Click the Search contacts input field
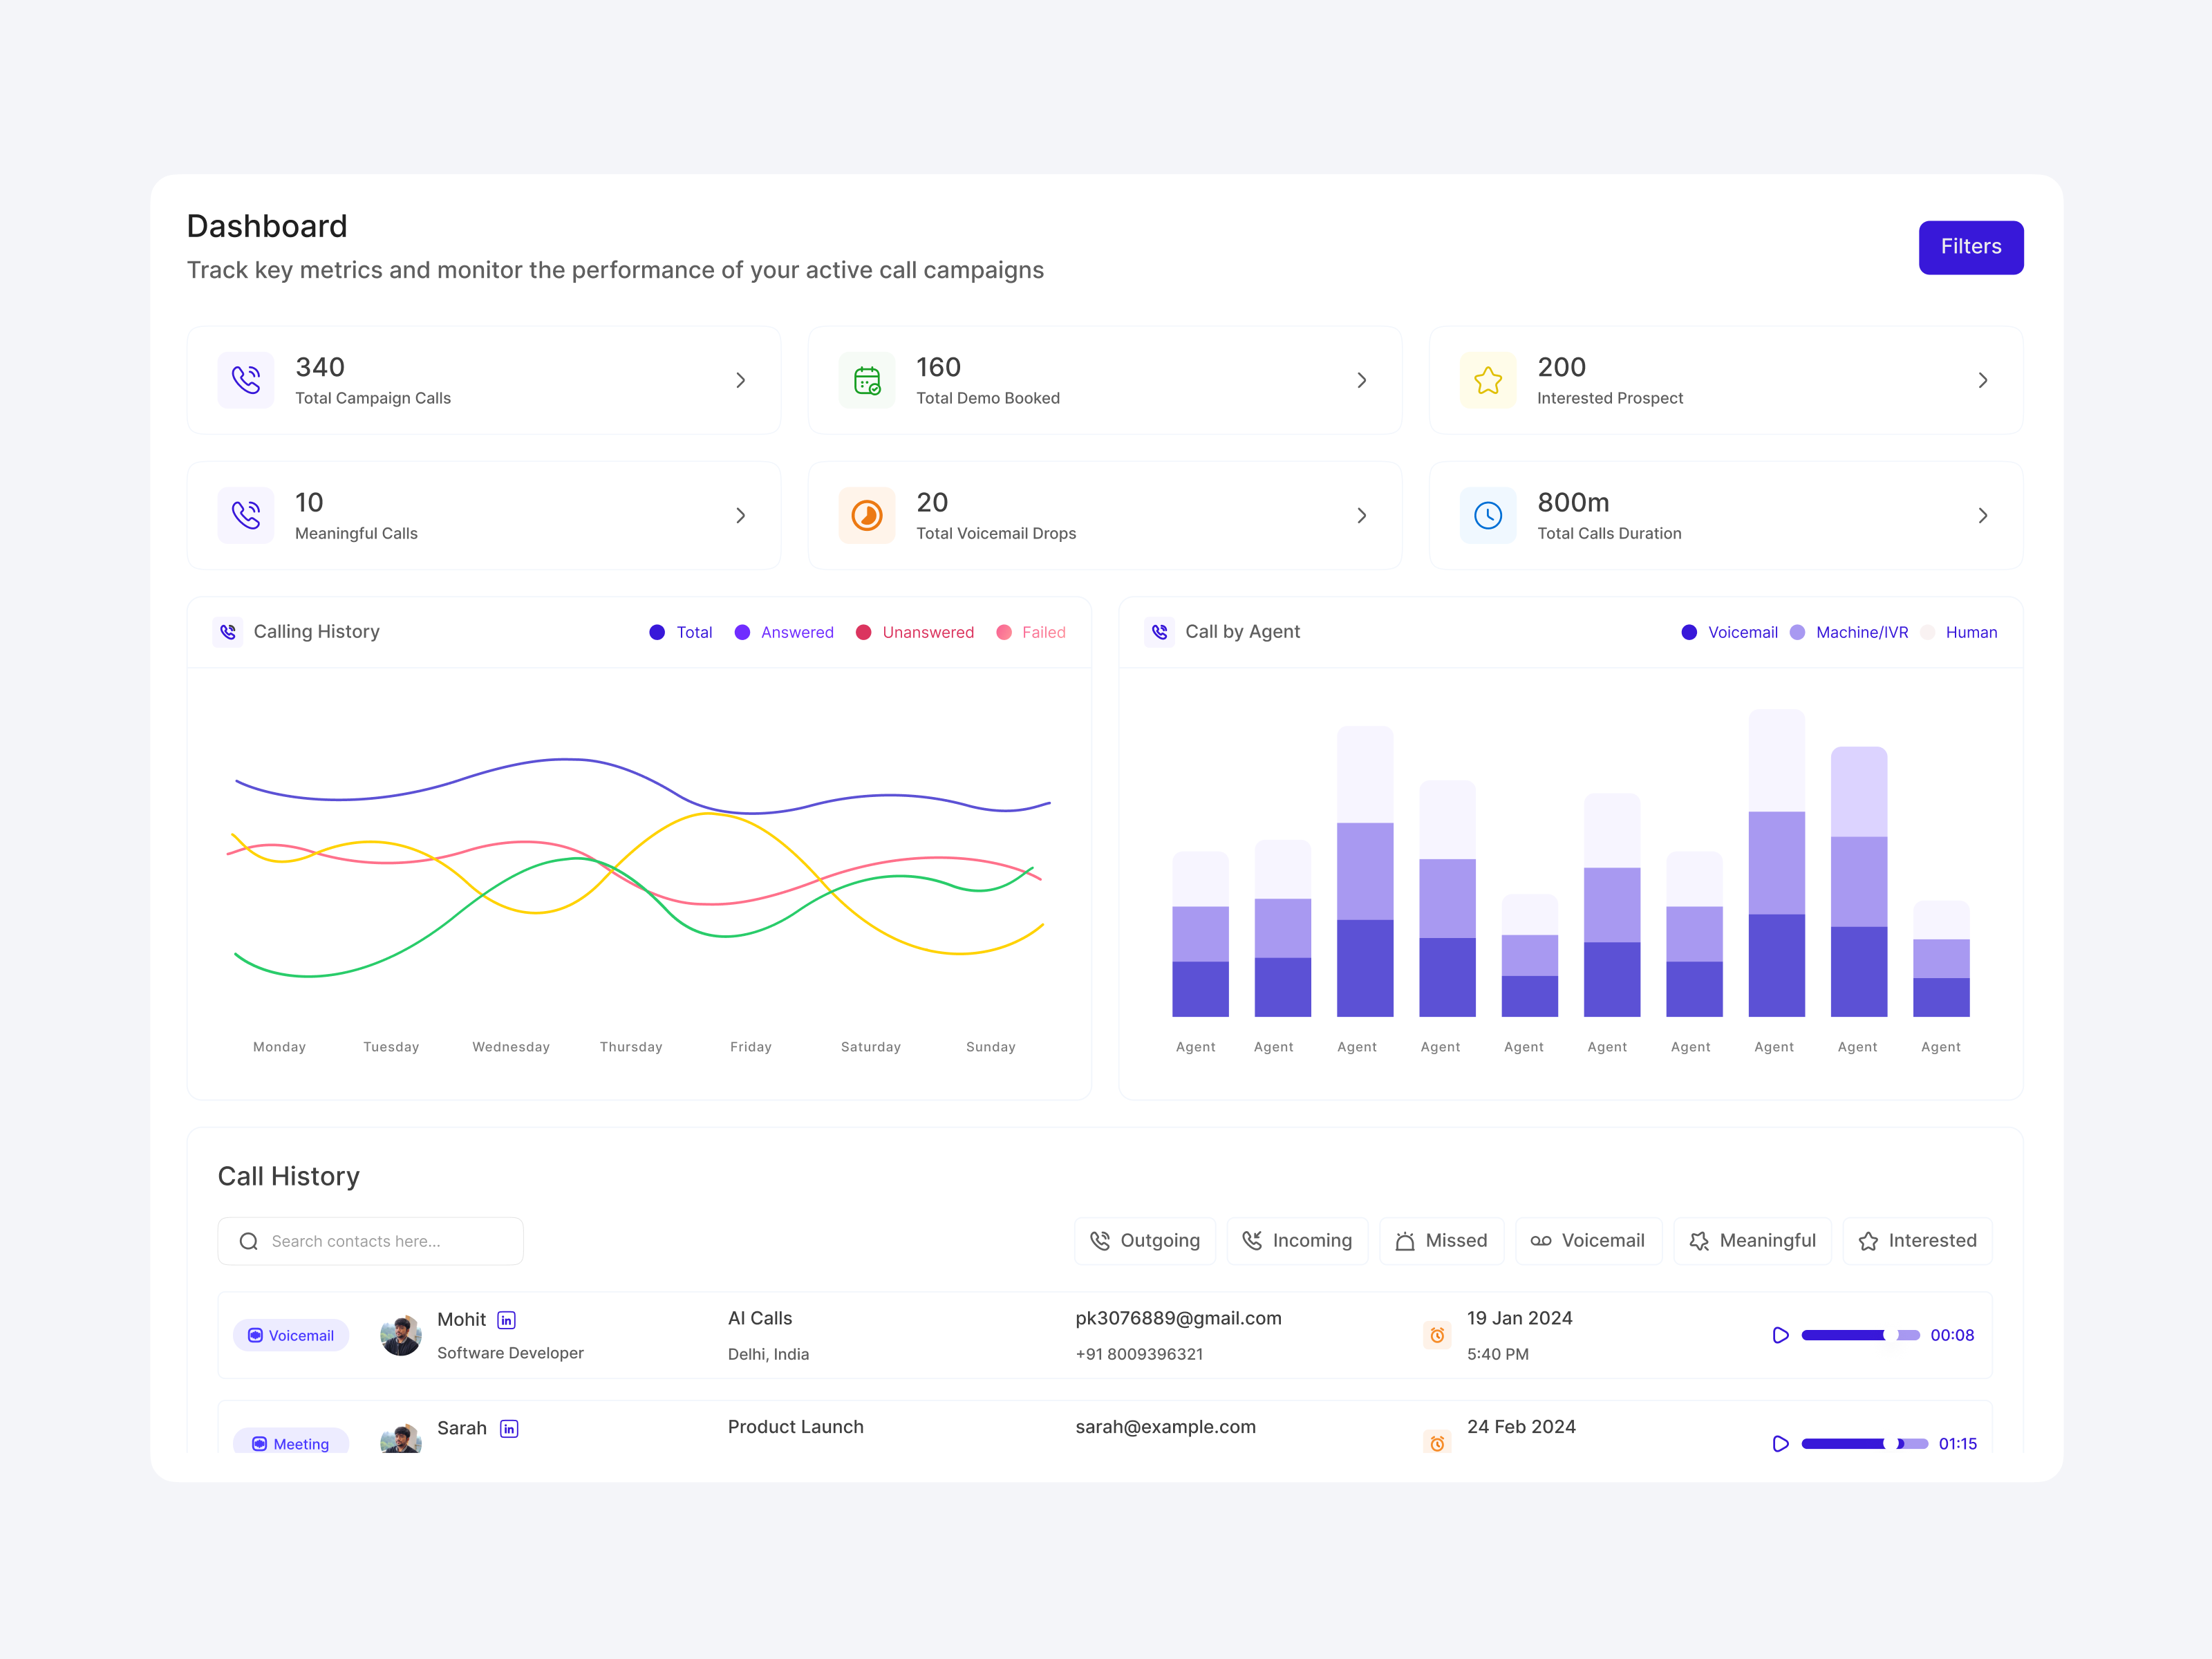Image resolution: width=2212 pixels, height=1659 pixels. point(370,1241)
